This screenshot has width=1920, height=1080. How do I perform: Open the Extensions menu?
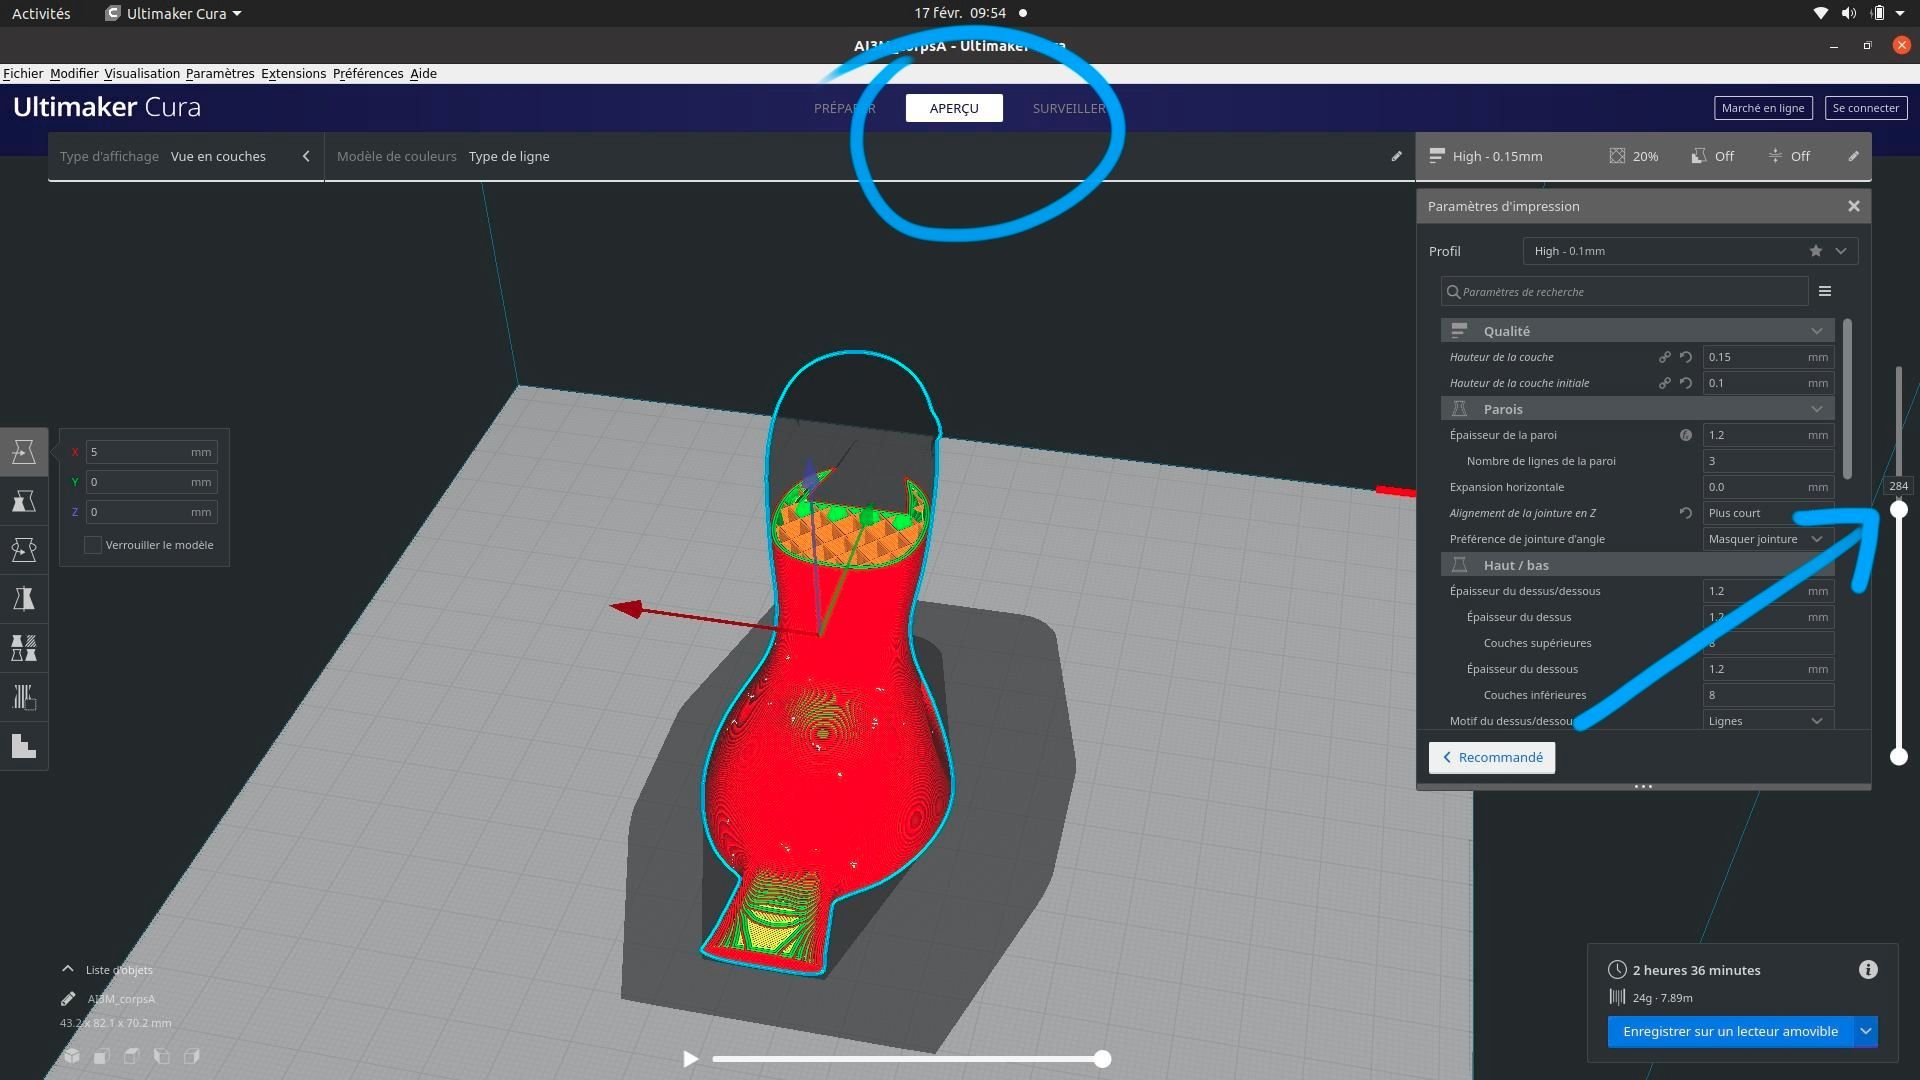(x=293, y=74)
